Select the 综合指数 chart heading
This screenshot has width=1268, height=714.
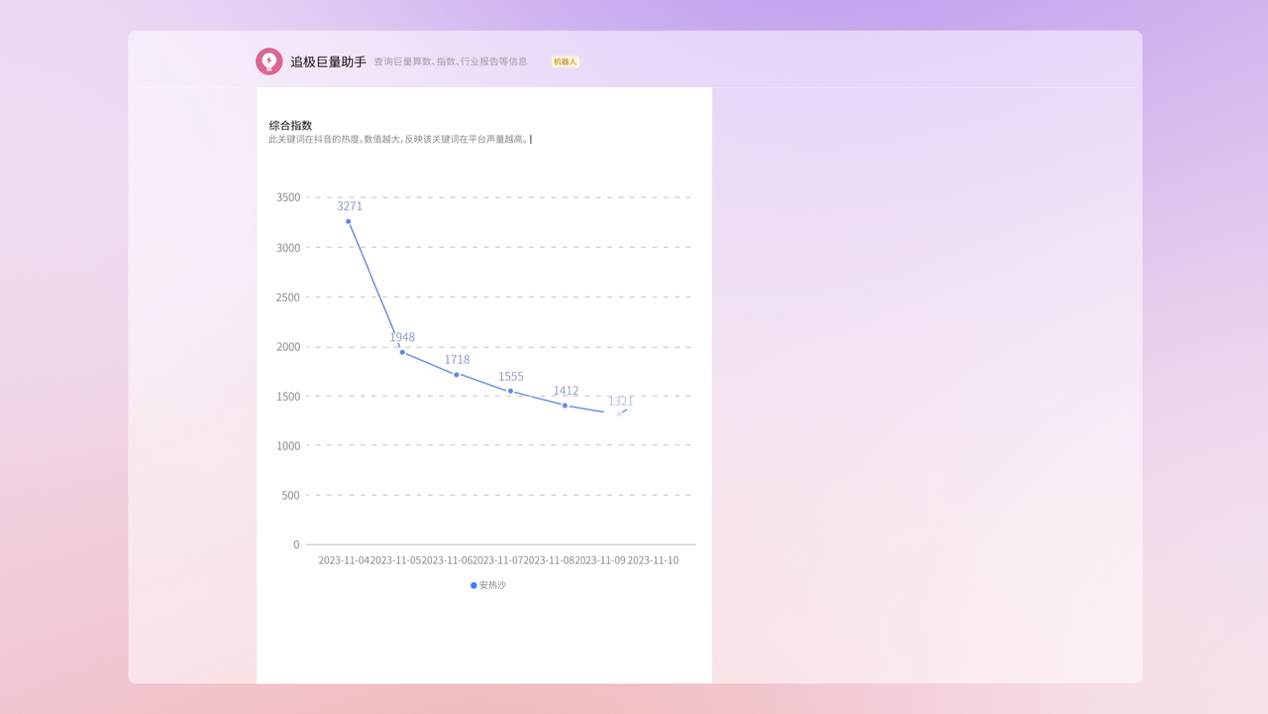(x=290, y=125)
